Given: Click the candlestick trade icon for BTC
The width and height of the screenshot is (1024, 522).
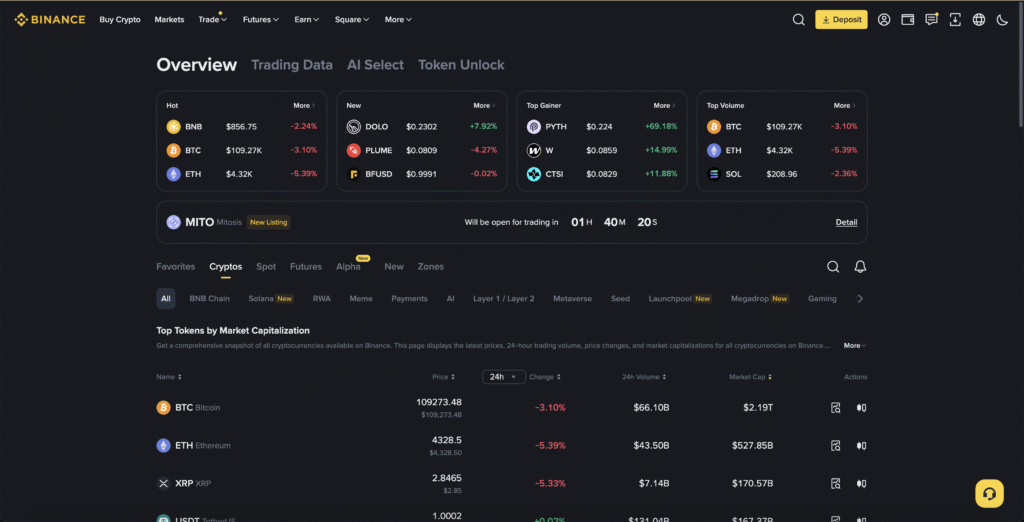Looking at the screenshot, I should pos(861,408).
